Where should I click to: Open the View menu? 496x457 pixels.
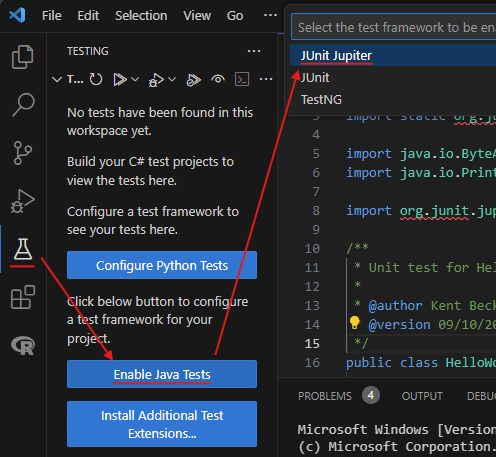click(x=197, y=16)
